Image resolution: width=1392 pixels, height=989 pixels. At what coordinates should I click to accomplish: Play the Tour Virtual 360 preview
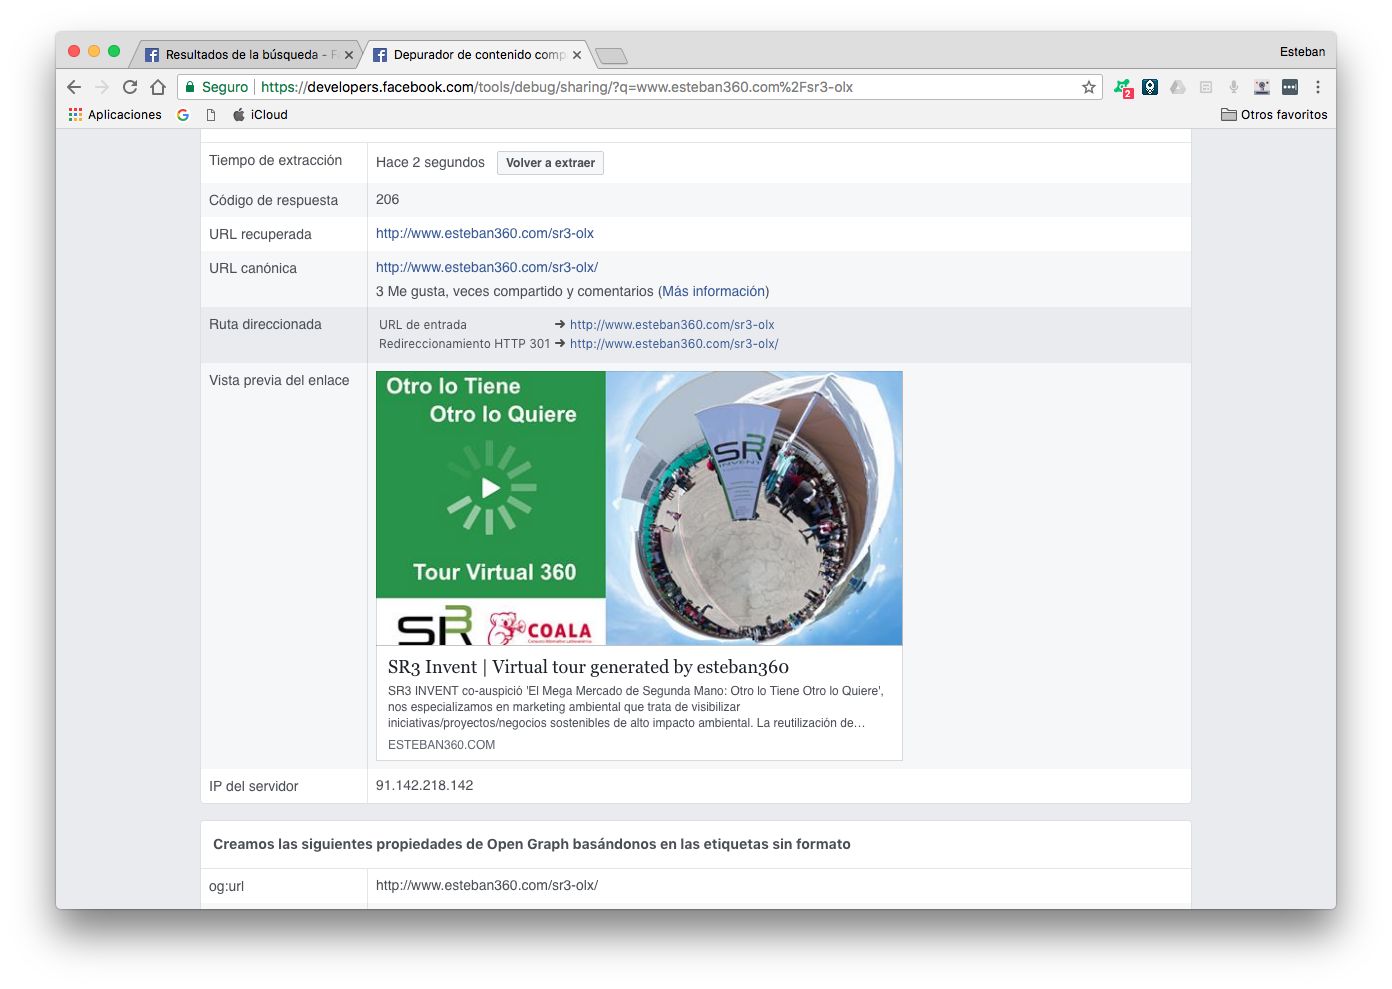click(x=491, y=488)
